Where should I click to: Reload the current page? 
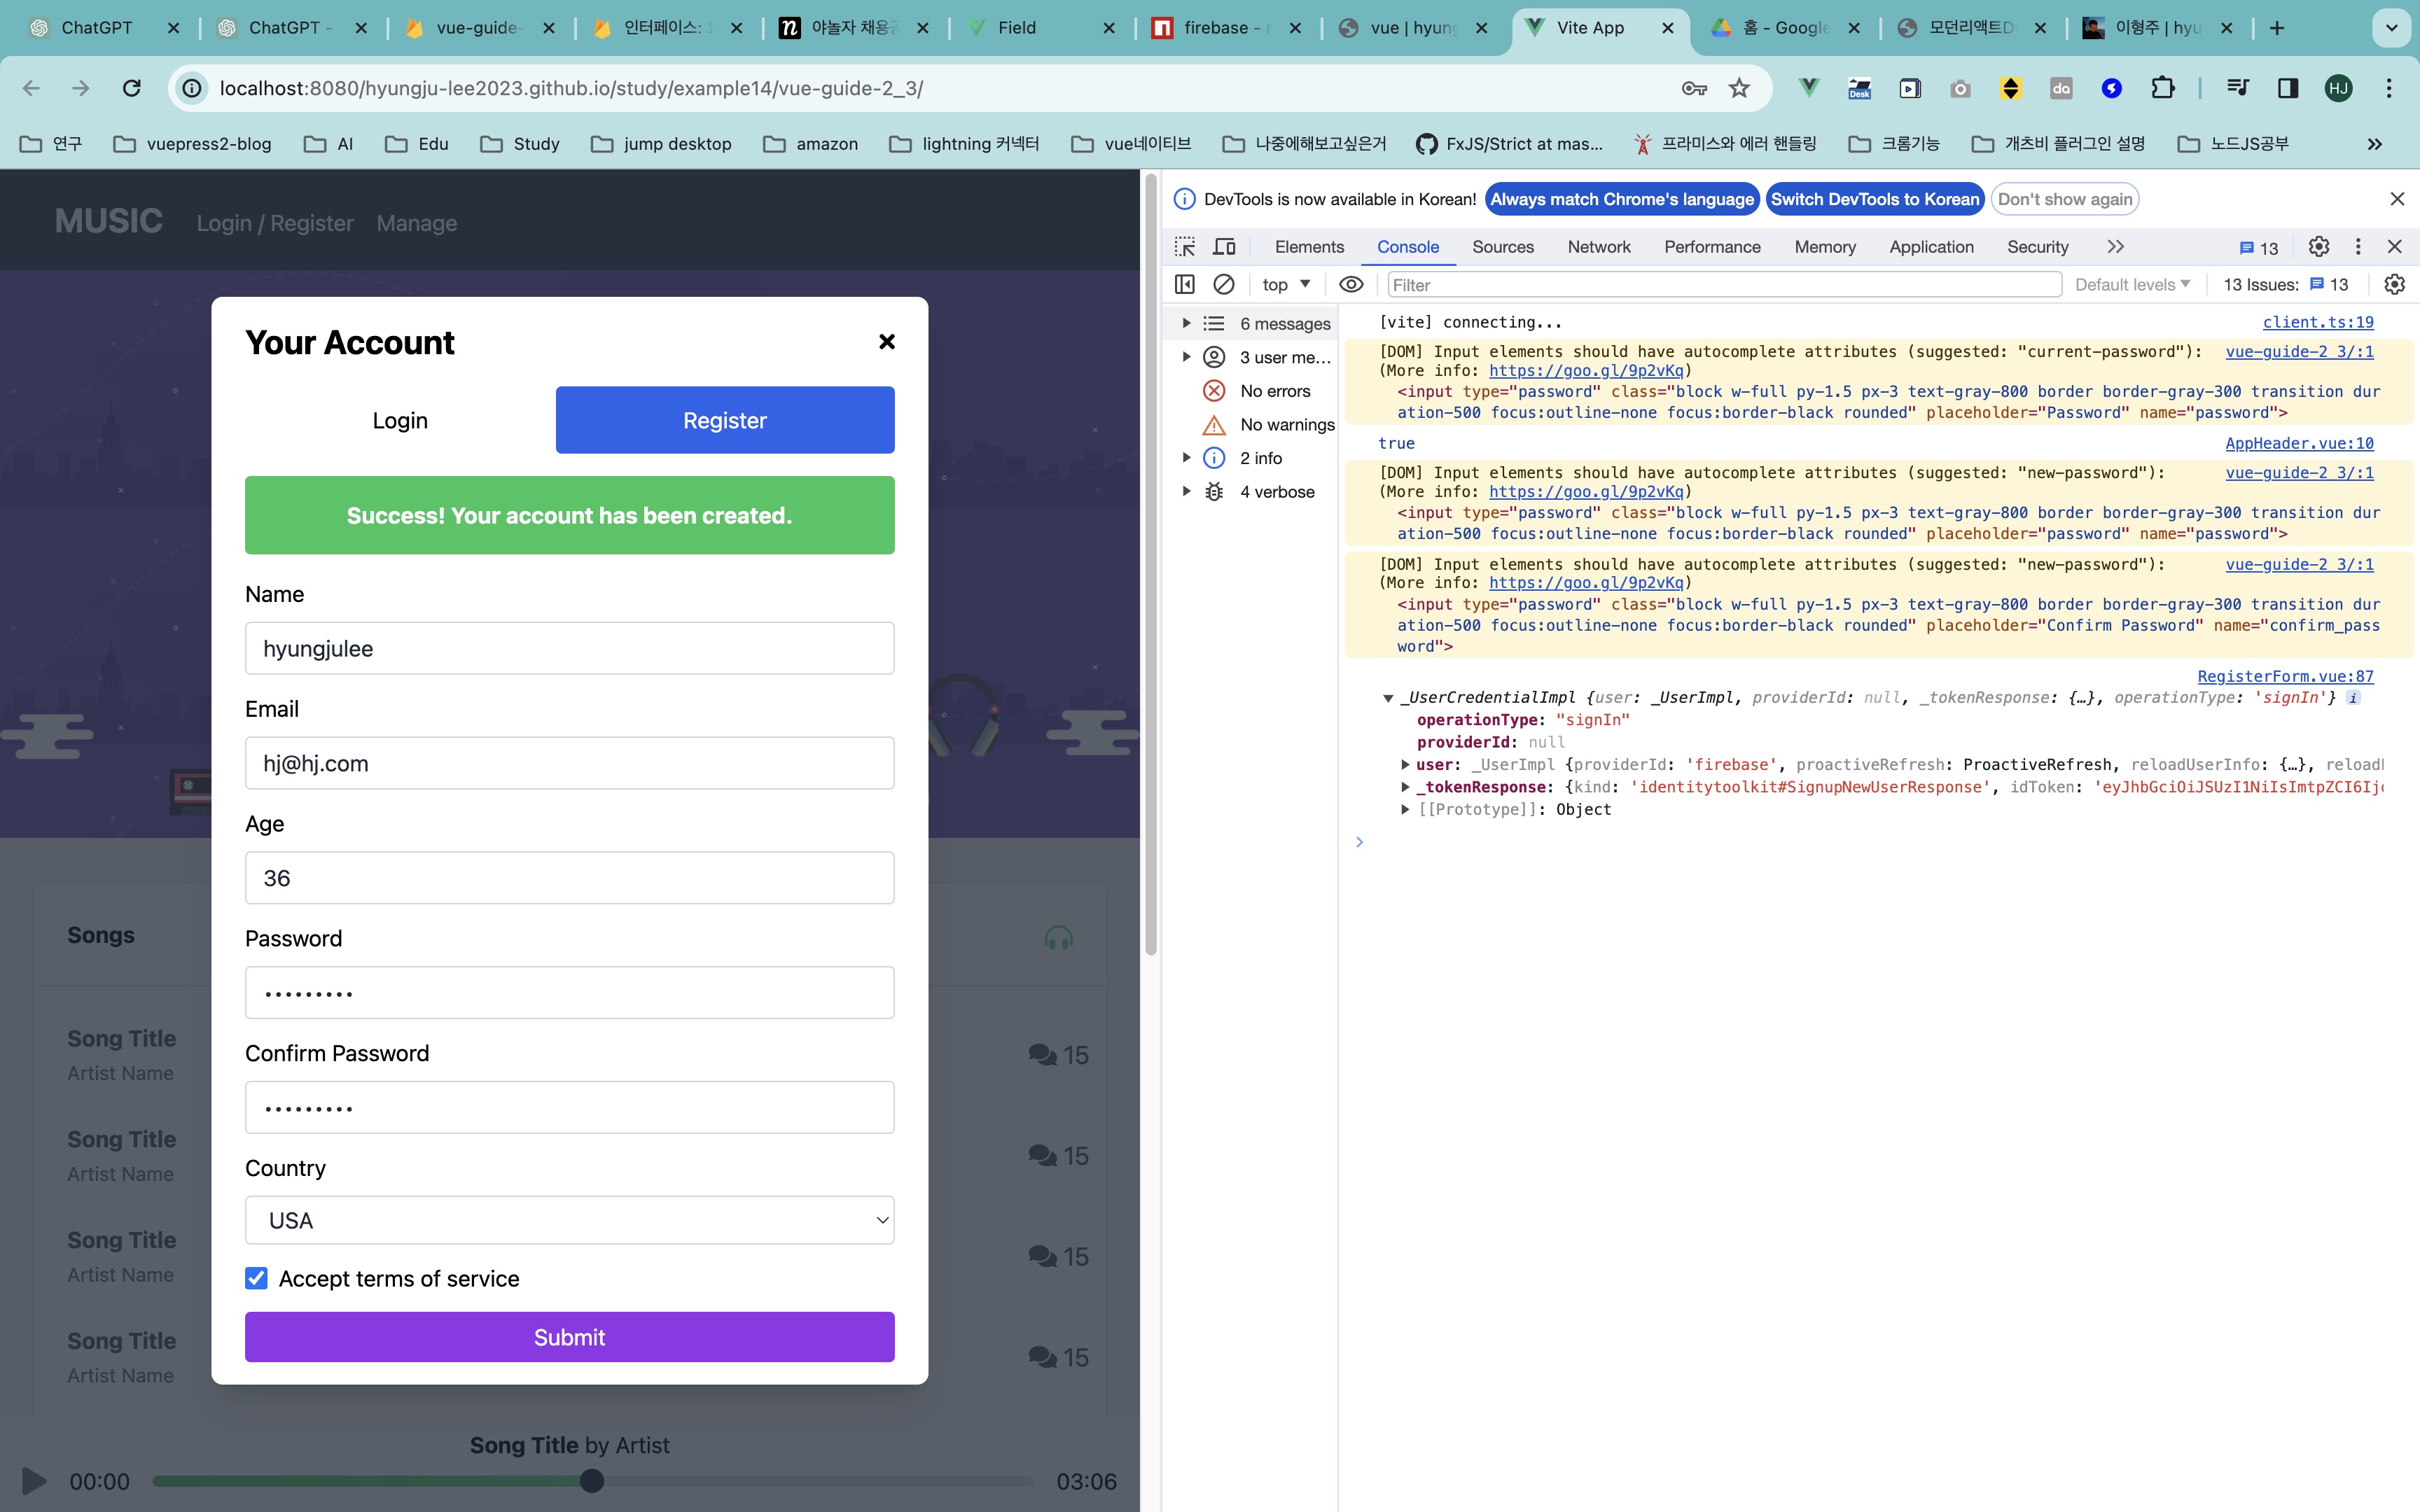(132, 88)
